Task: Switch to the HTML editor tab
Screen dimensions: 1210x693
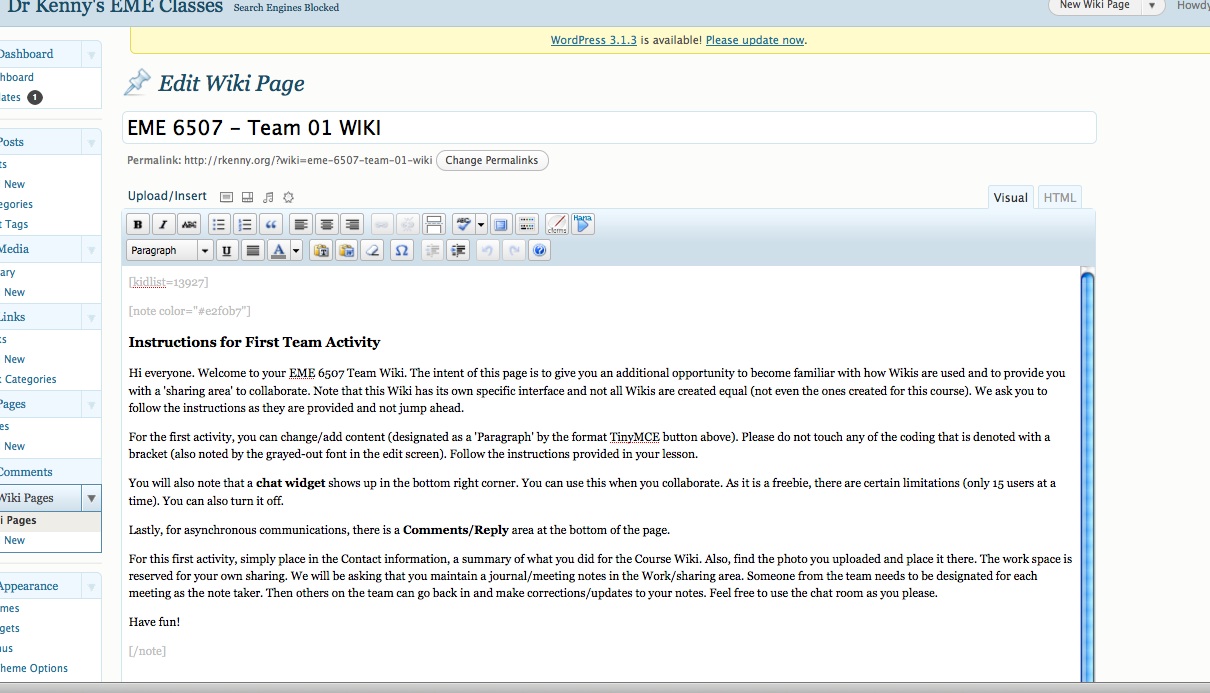Action: [x=1059, y=198]
